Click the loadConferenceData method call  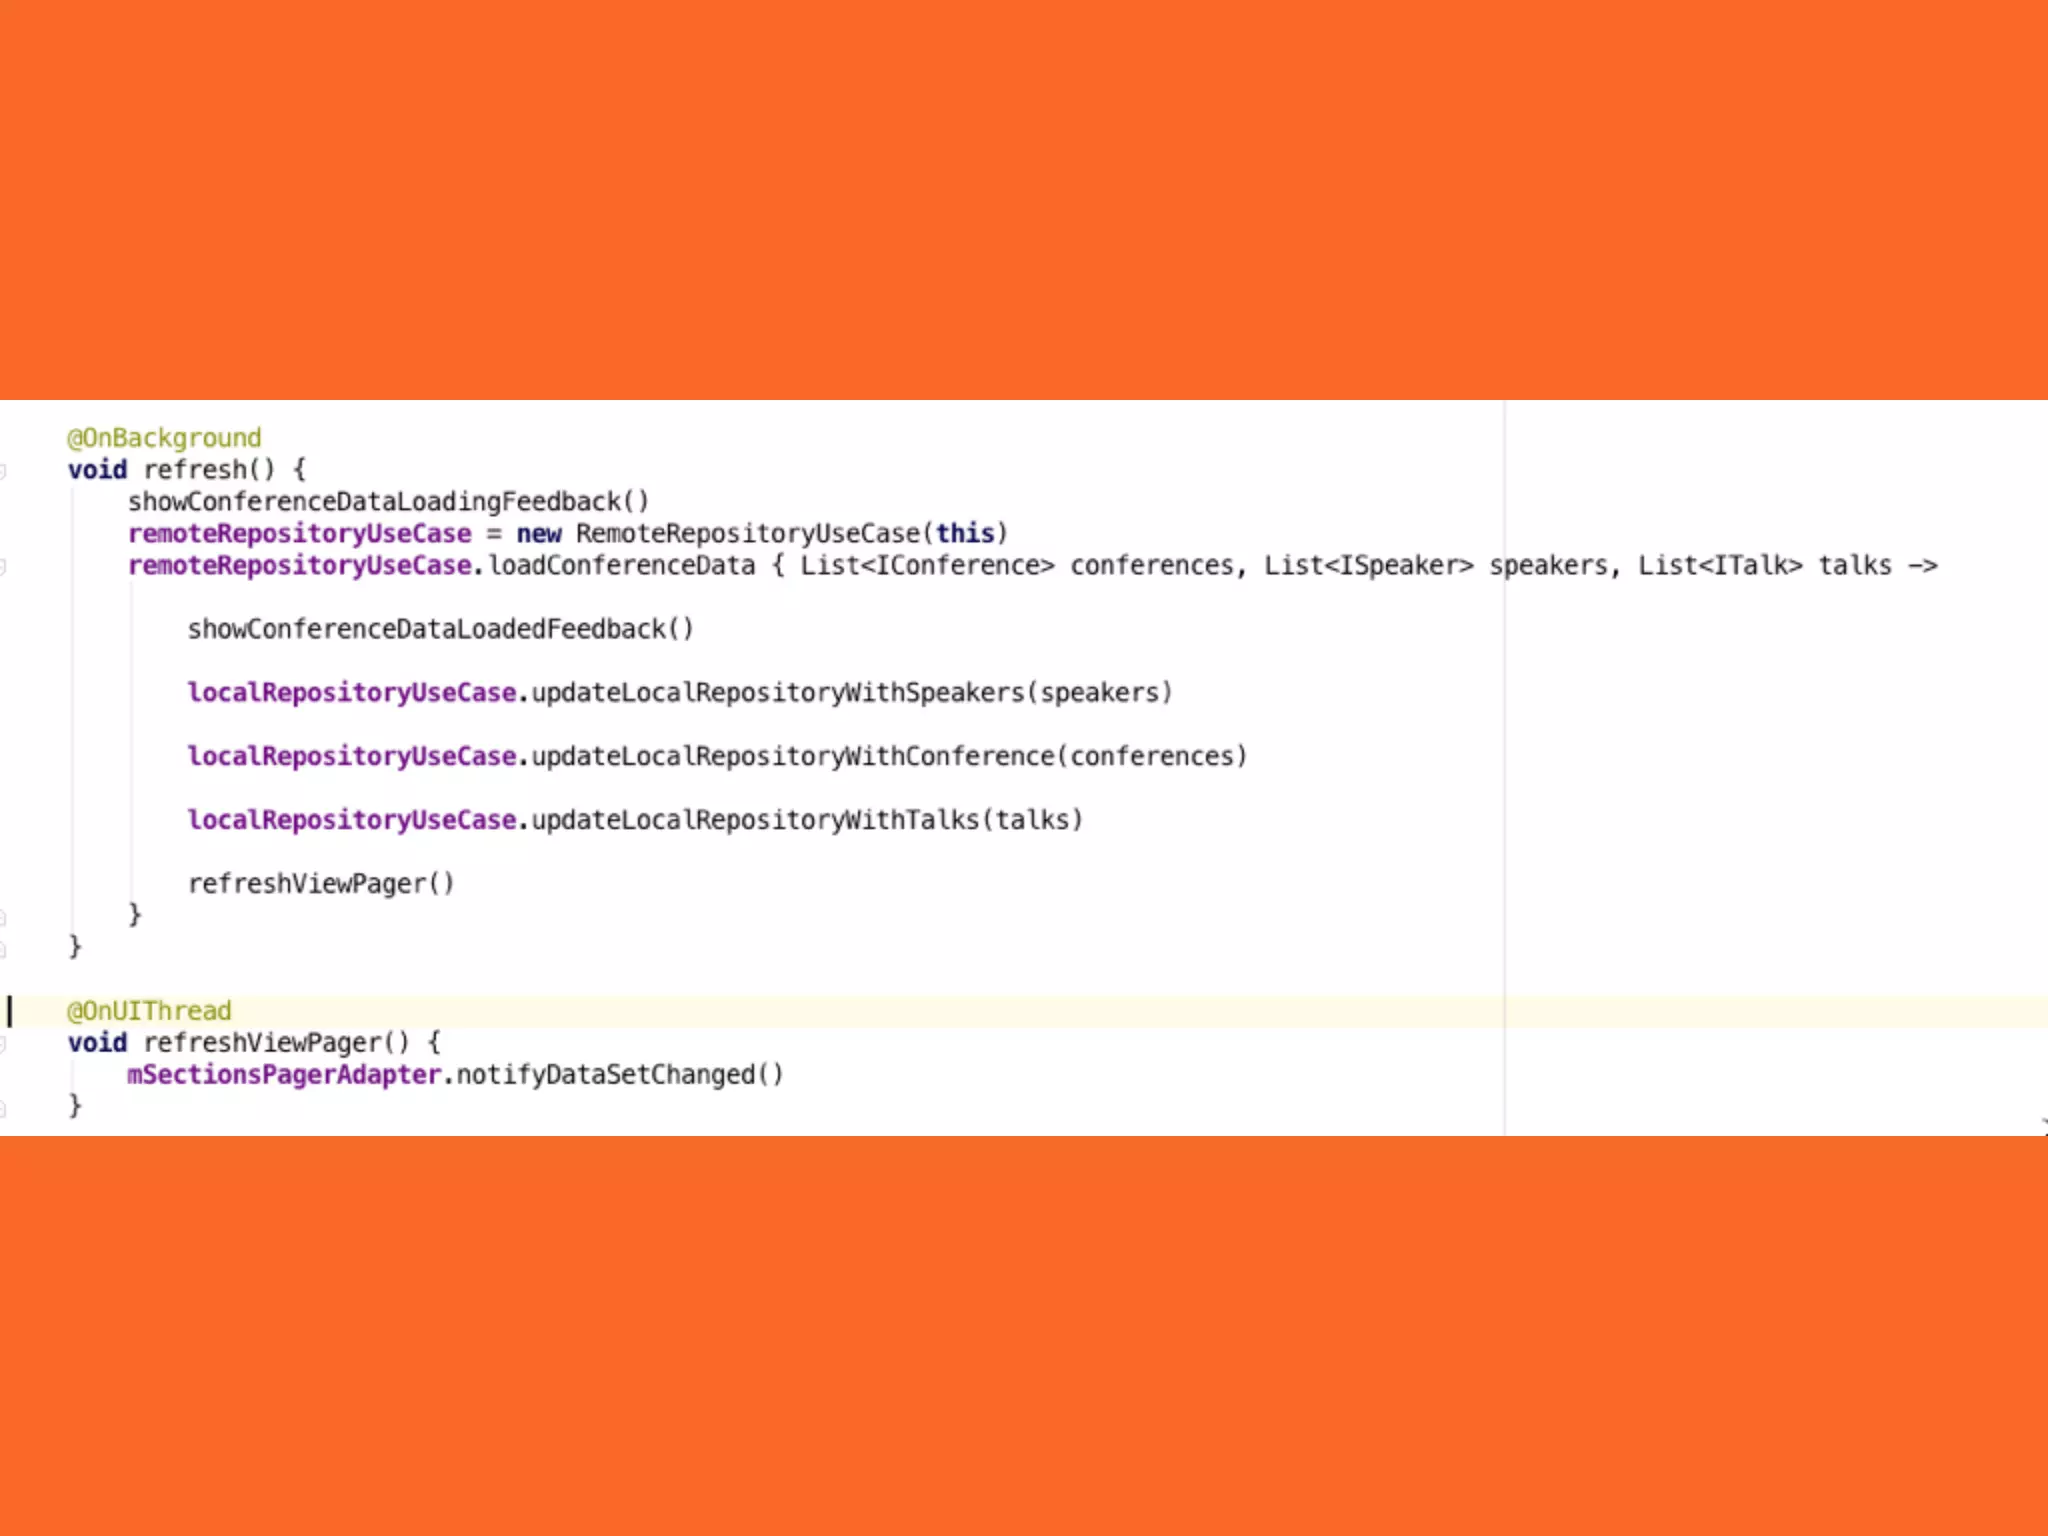click(621, 565)
